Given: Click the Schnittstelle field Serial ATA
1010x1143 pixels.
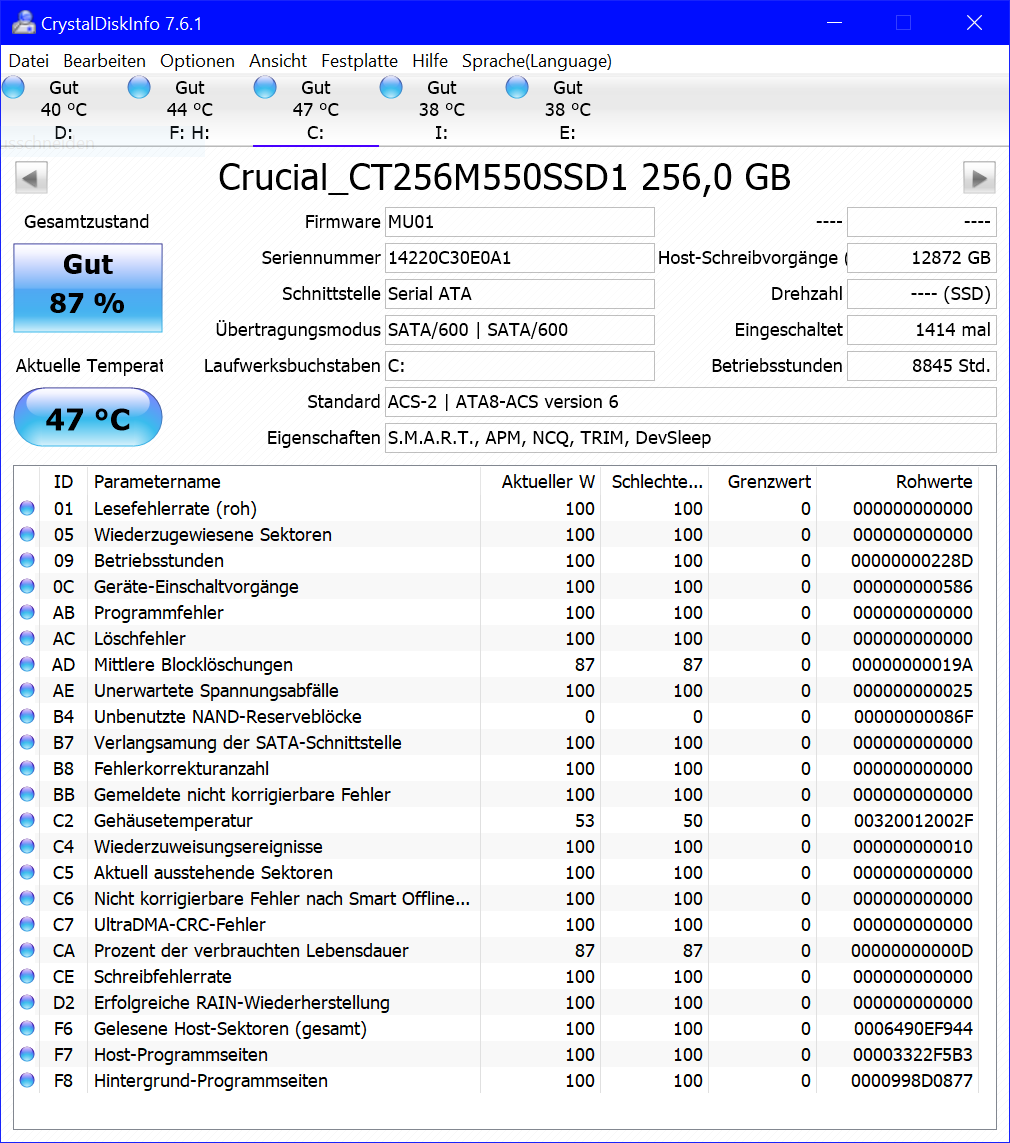Looking at the screenshot, I should coord(520,294).
